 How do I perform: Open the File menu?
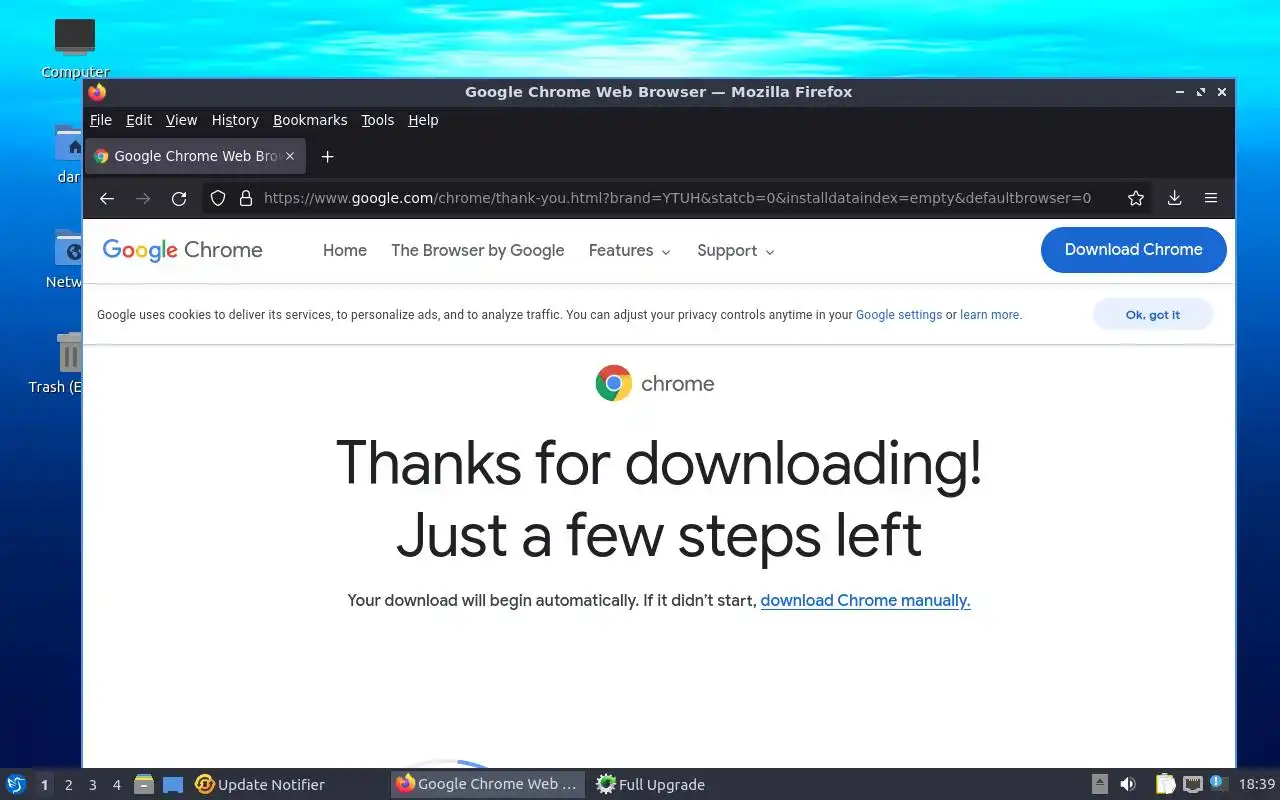click(101, 120)
